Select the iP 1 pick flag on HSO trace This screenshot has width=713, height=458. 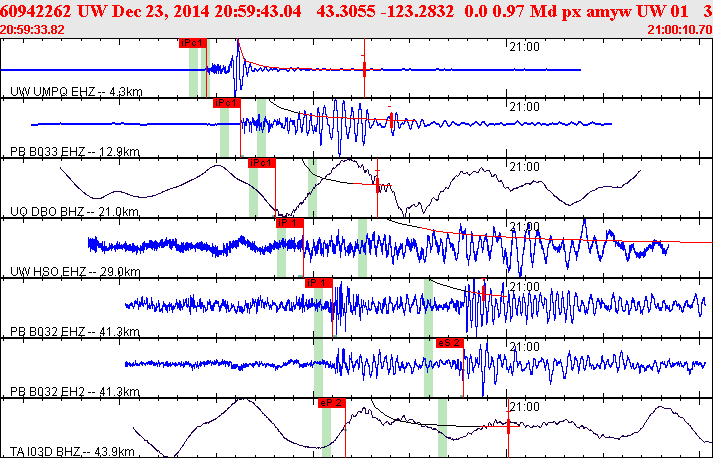click(290, 223)
